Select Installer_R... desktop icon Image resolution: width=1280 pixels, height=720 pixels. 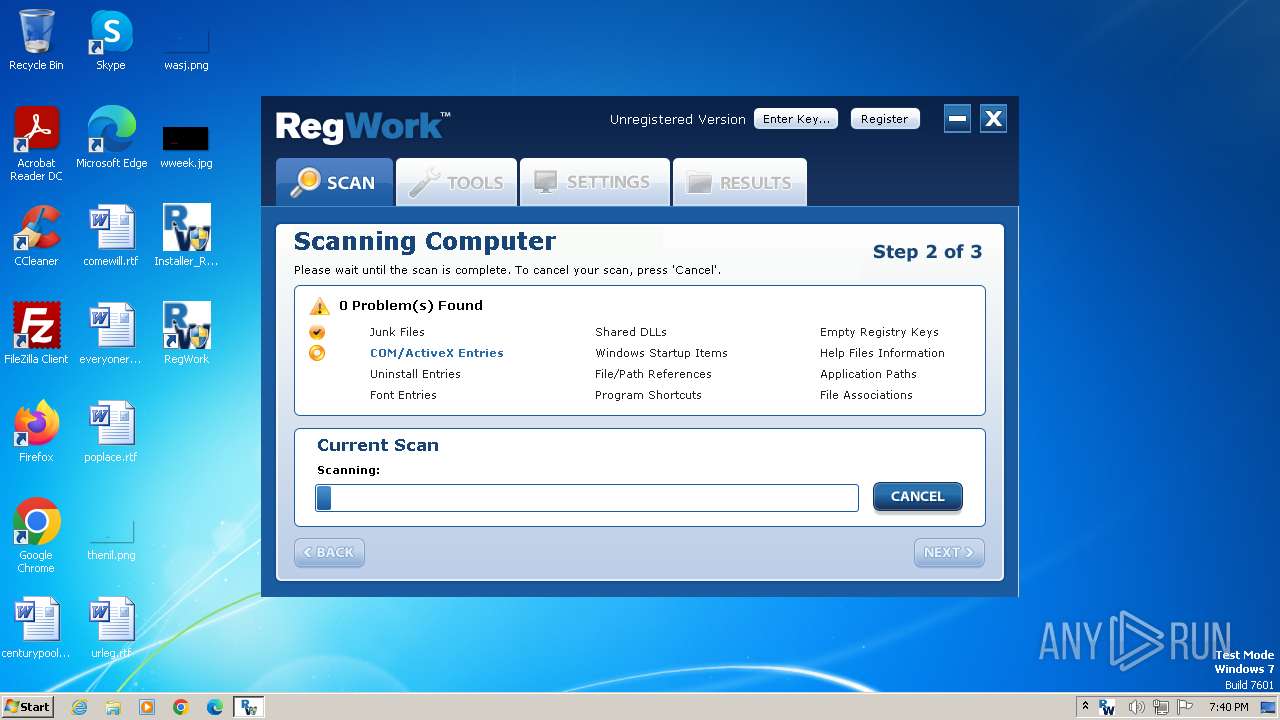coord(186,236)
